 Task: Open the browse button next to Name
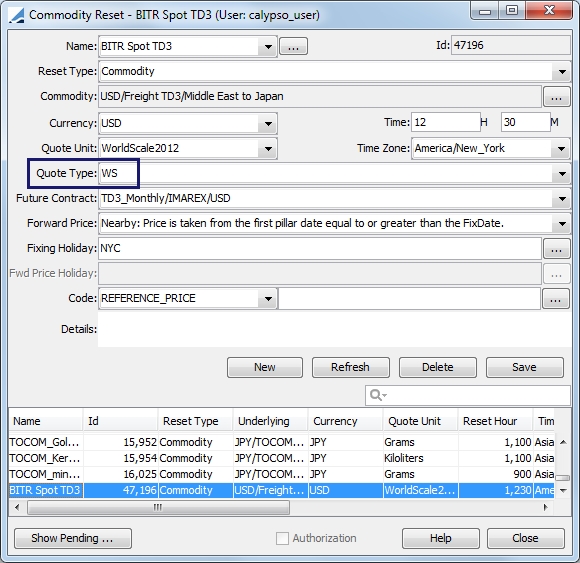[293, 47]
